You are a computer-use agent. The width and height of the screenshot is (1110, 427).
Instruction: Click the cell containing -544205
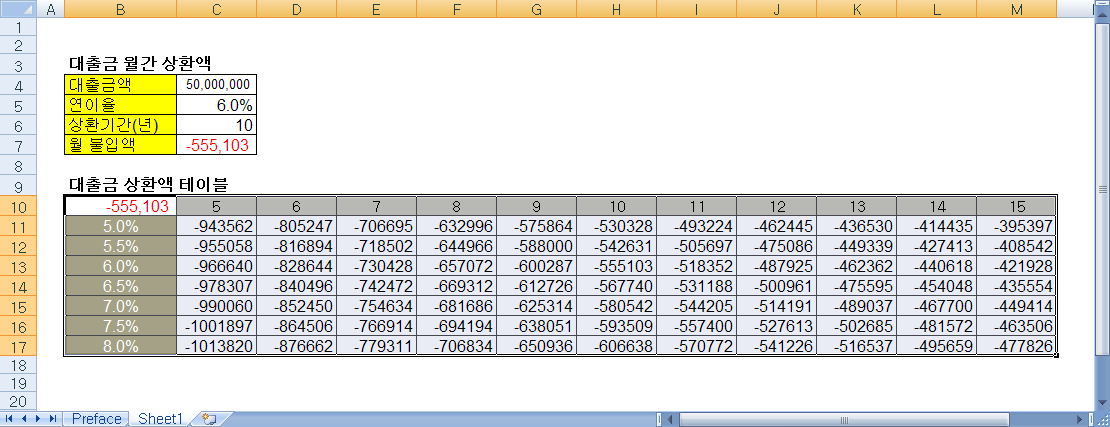click(x=697, y=307)
